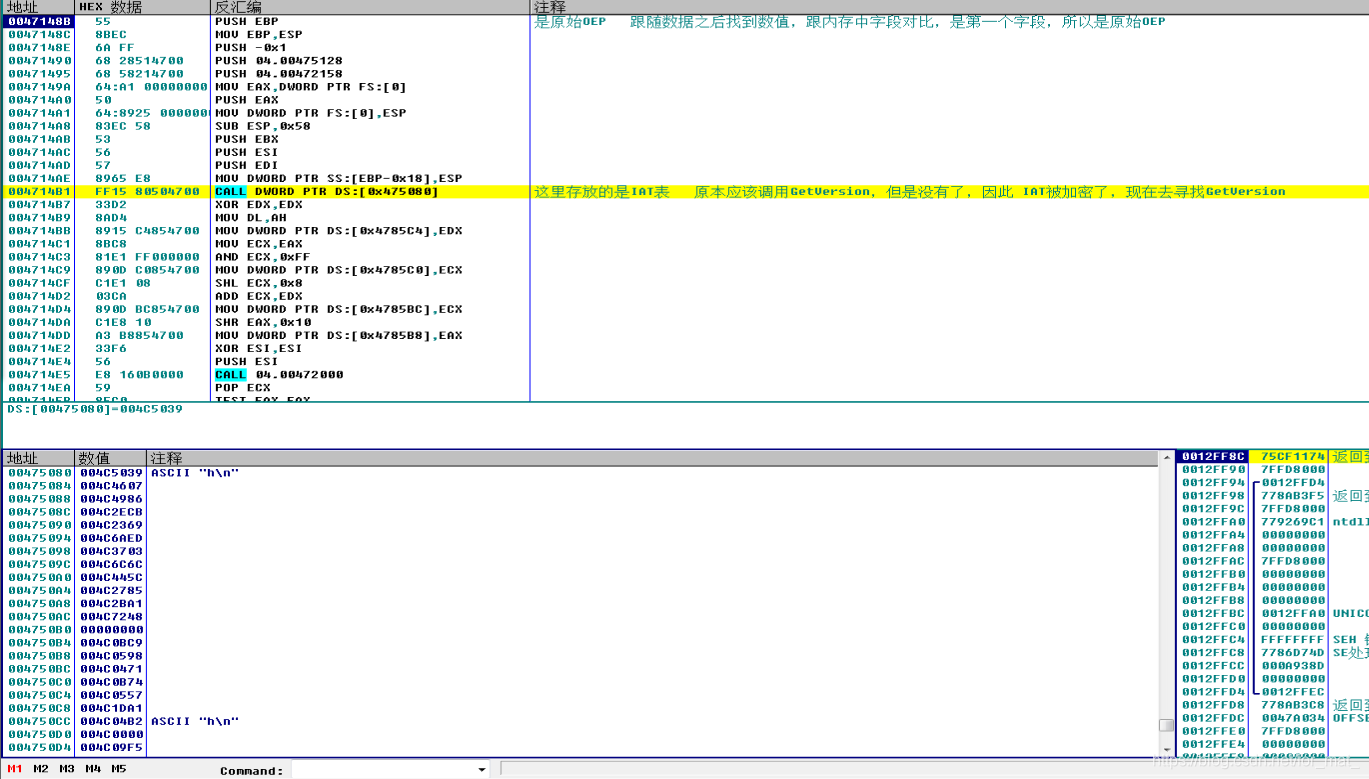Image resolution: width=1369 pixels, height=779 pixels.
Task: Click the 数值 column header in dump pane
Action: click(x=111, y=458)
